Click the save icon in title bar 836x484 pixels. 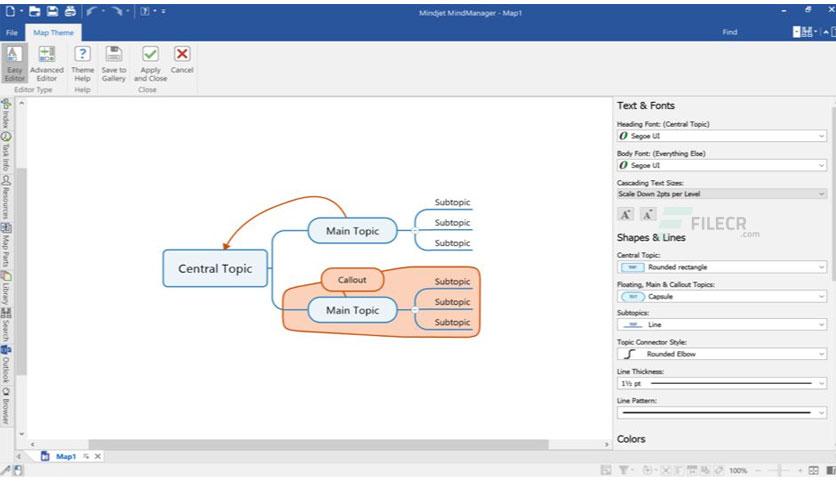coord(52,11)
